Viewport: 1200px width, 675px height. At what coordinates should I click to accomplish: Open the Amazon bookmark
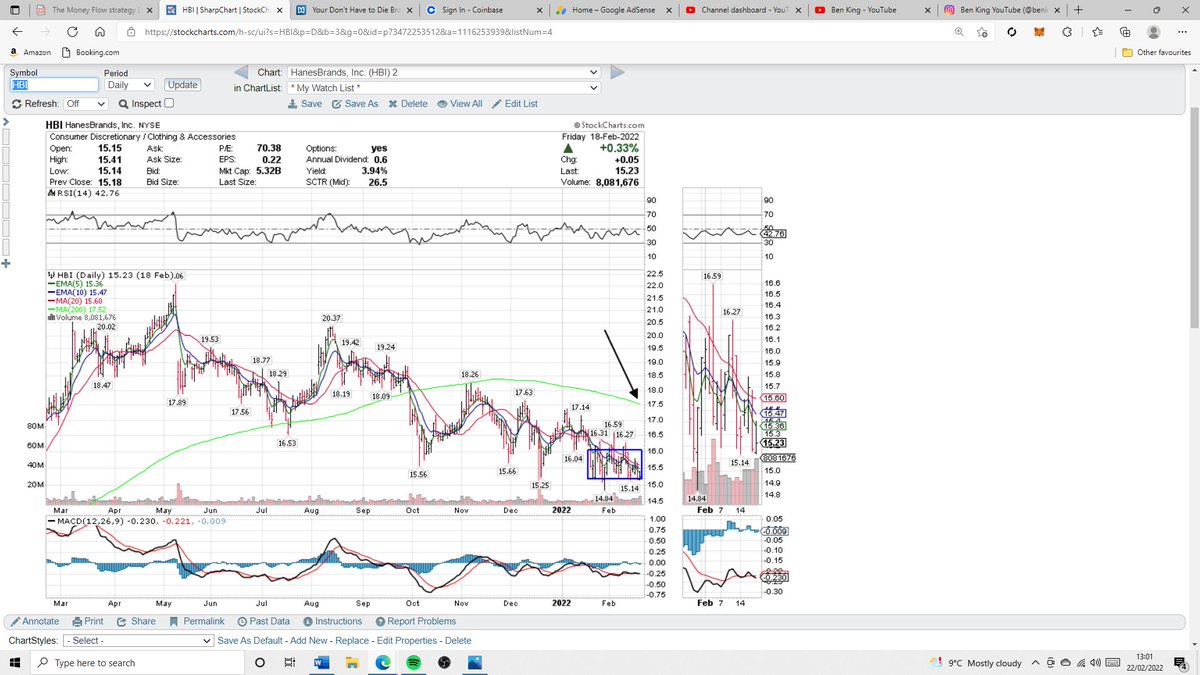[x=30, y=52]
